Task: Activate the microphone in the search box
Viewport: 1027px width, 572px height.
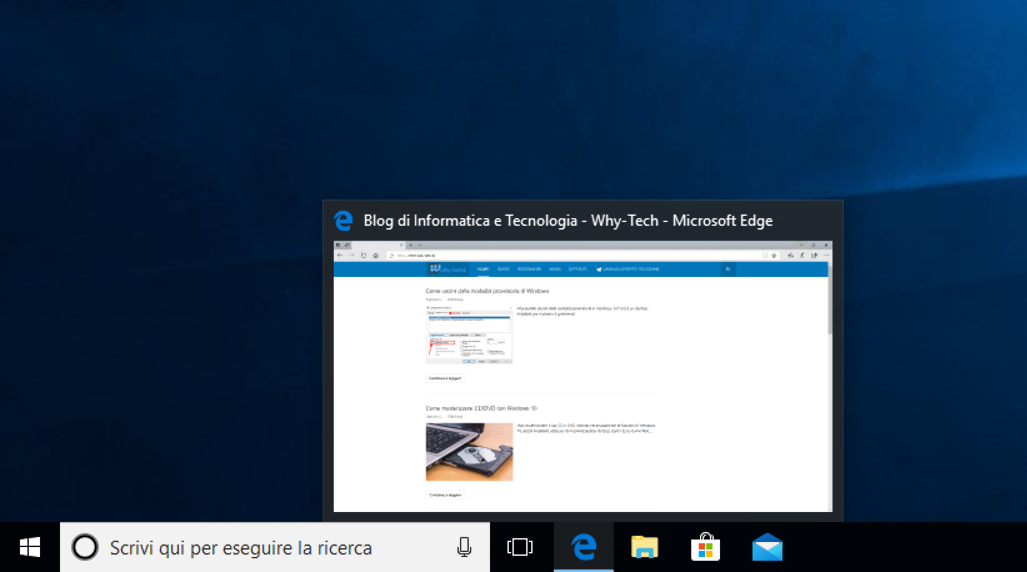Action: [x=464, y=547]
